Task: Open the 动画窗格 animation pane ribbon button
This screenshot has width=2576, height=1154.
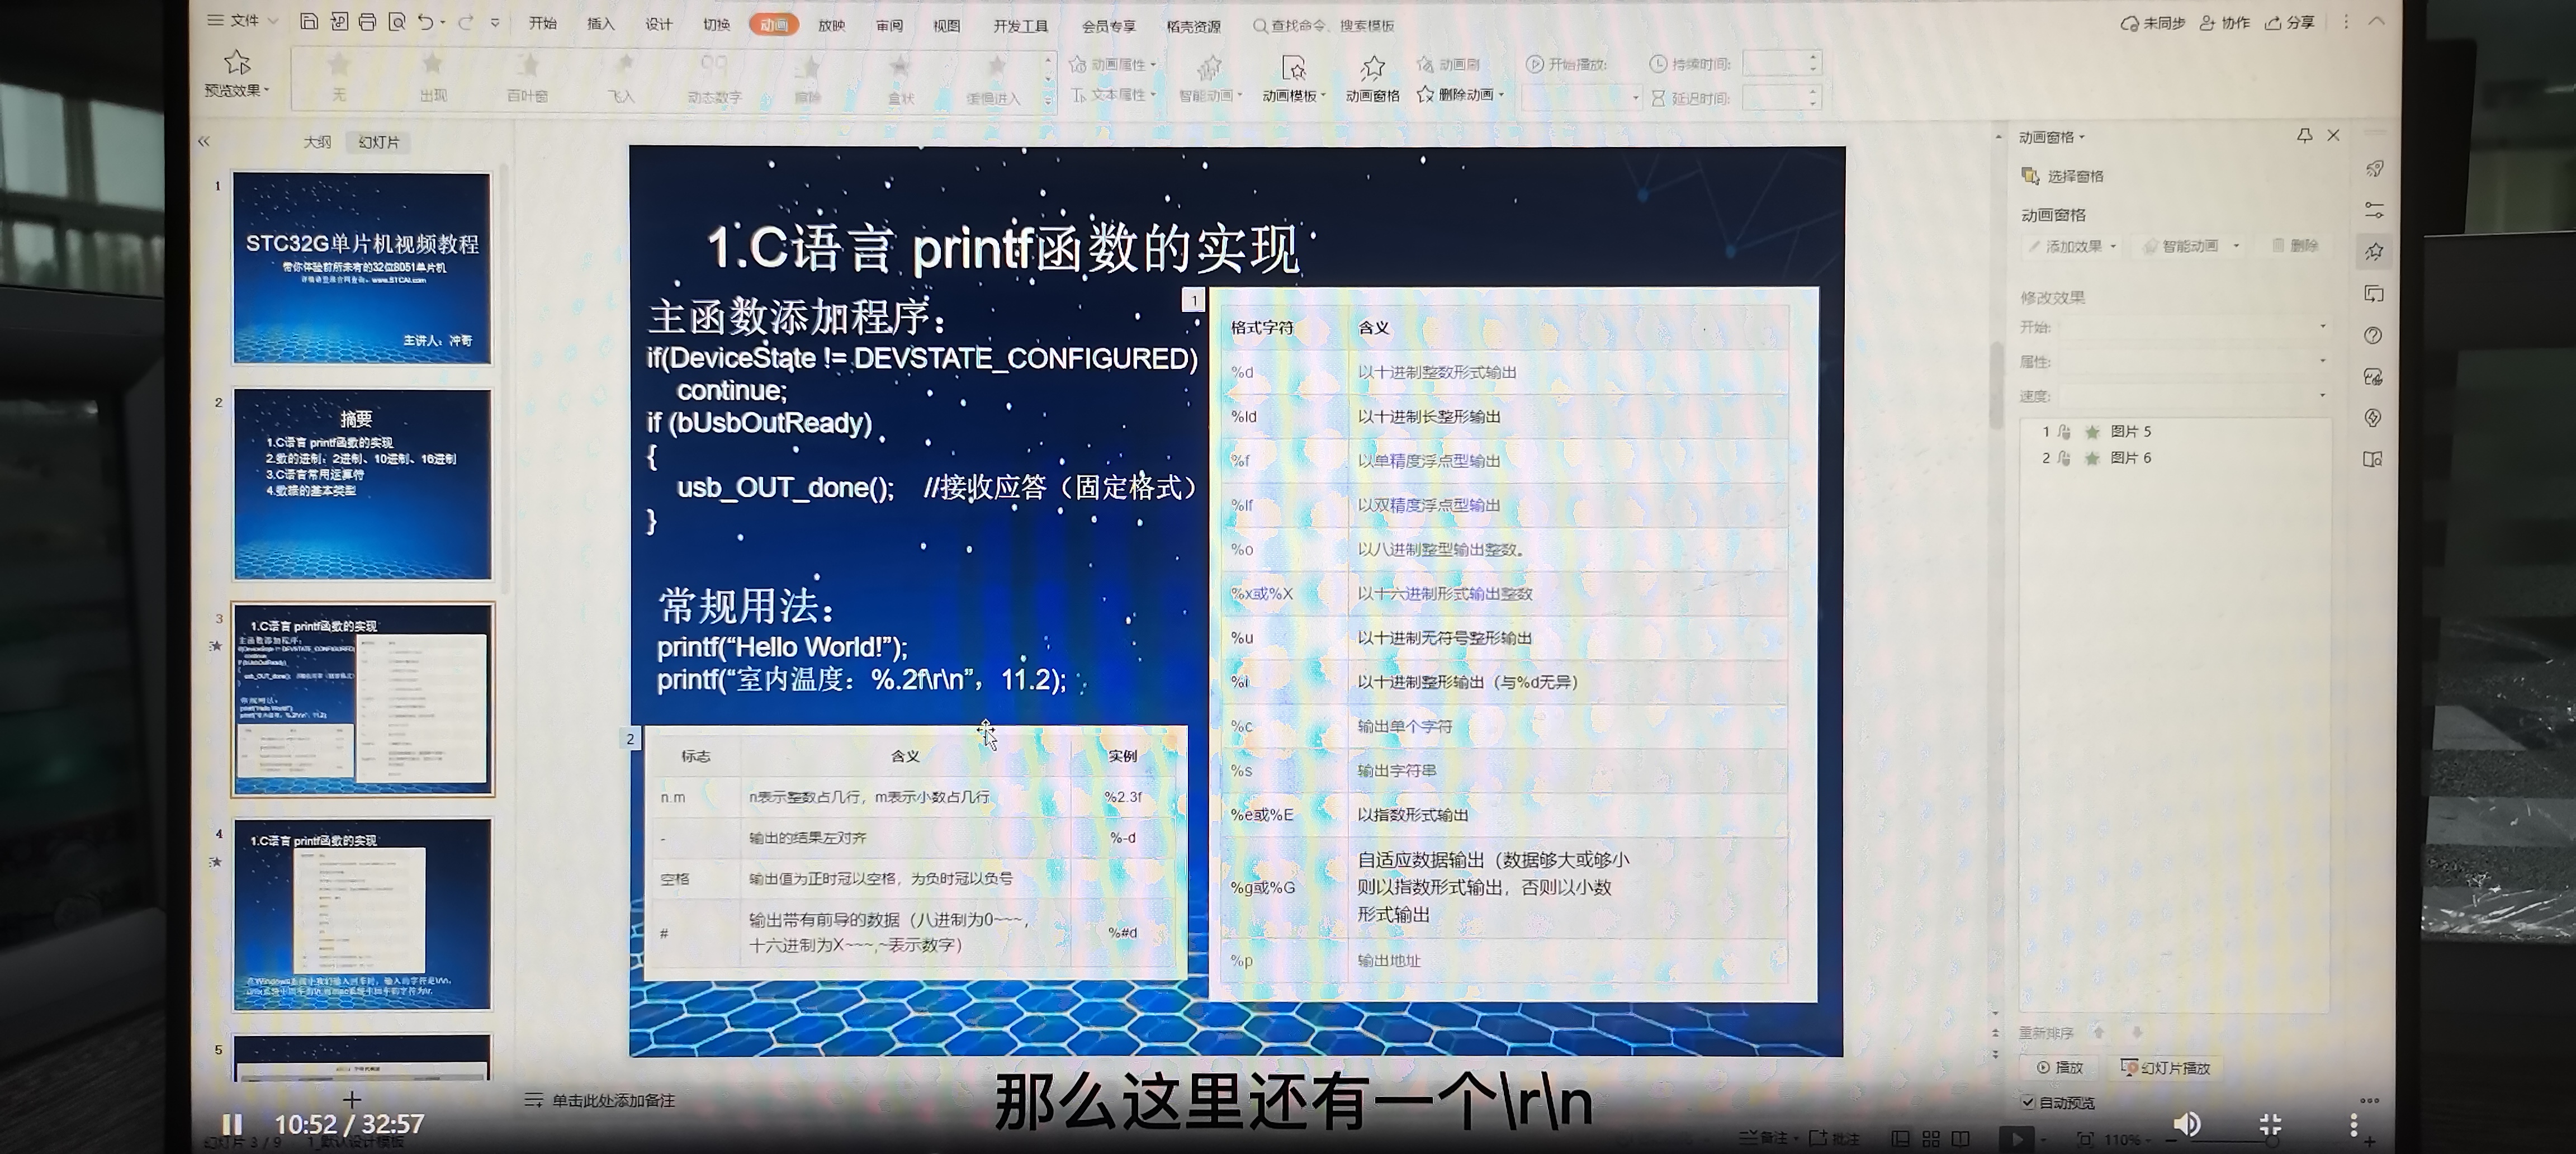Action: 1372,79
